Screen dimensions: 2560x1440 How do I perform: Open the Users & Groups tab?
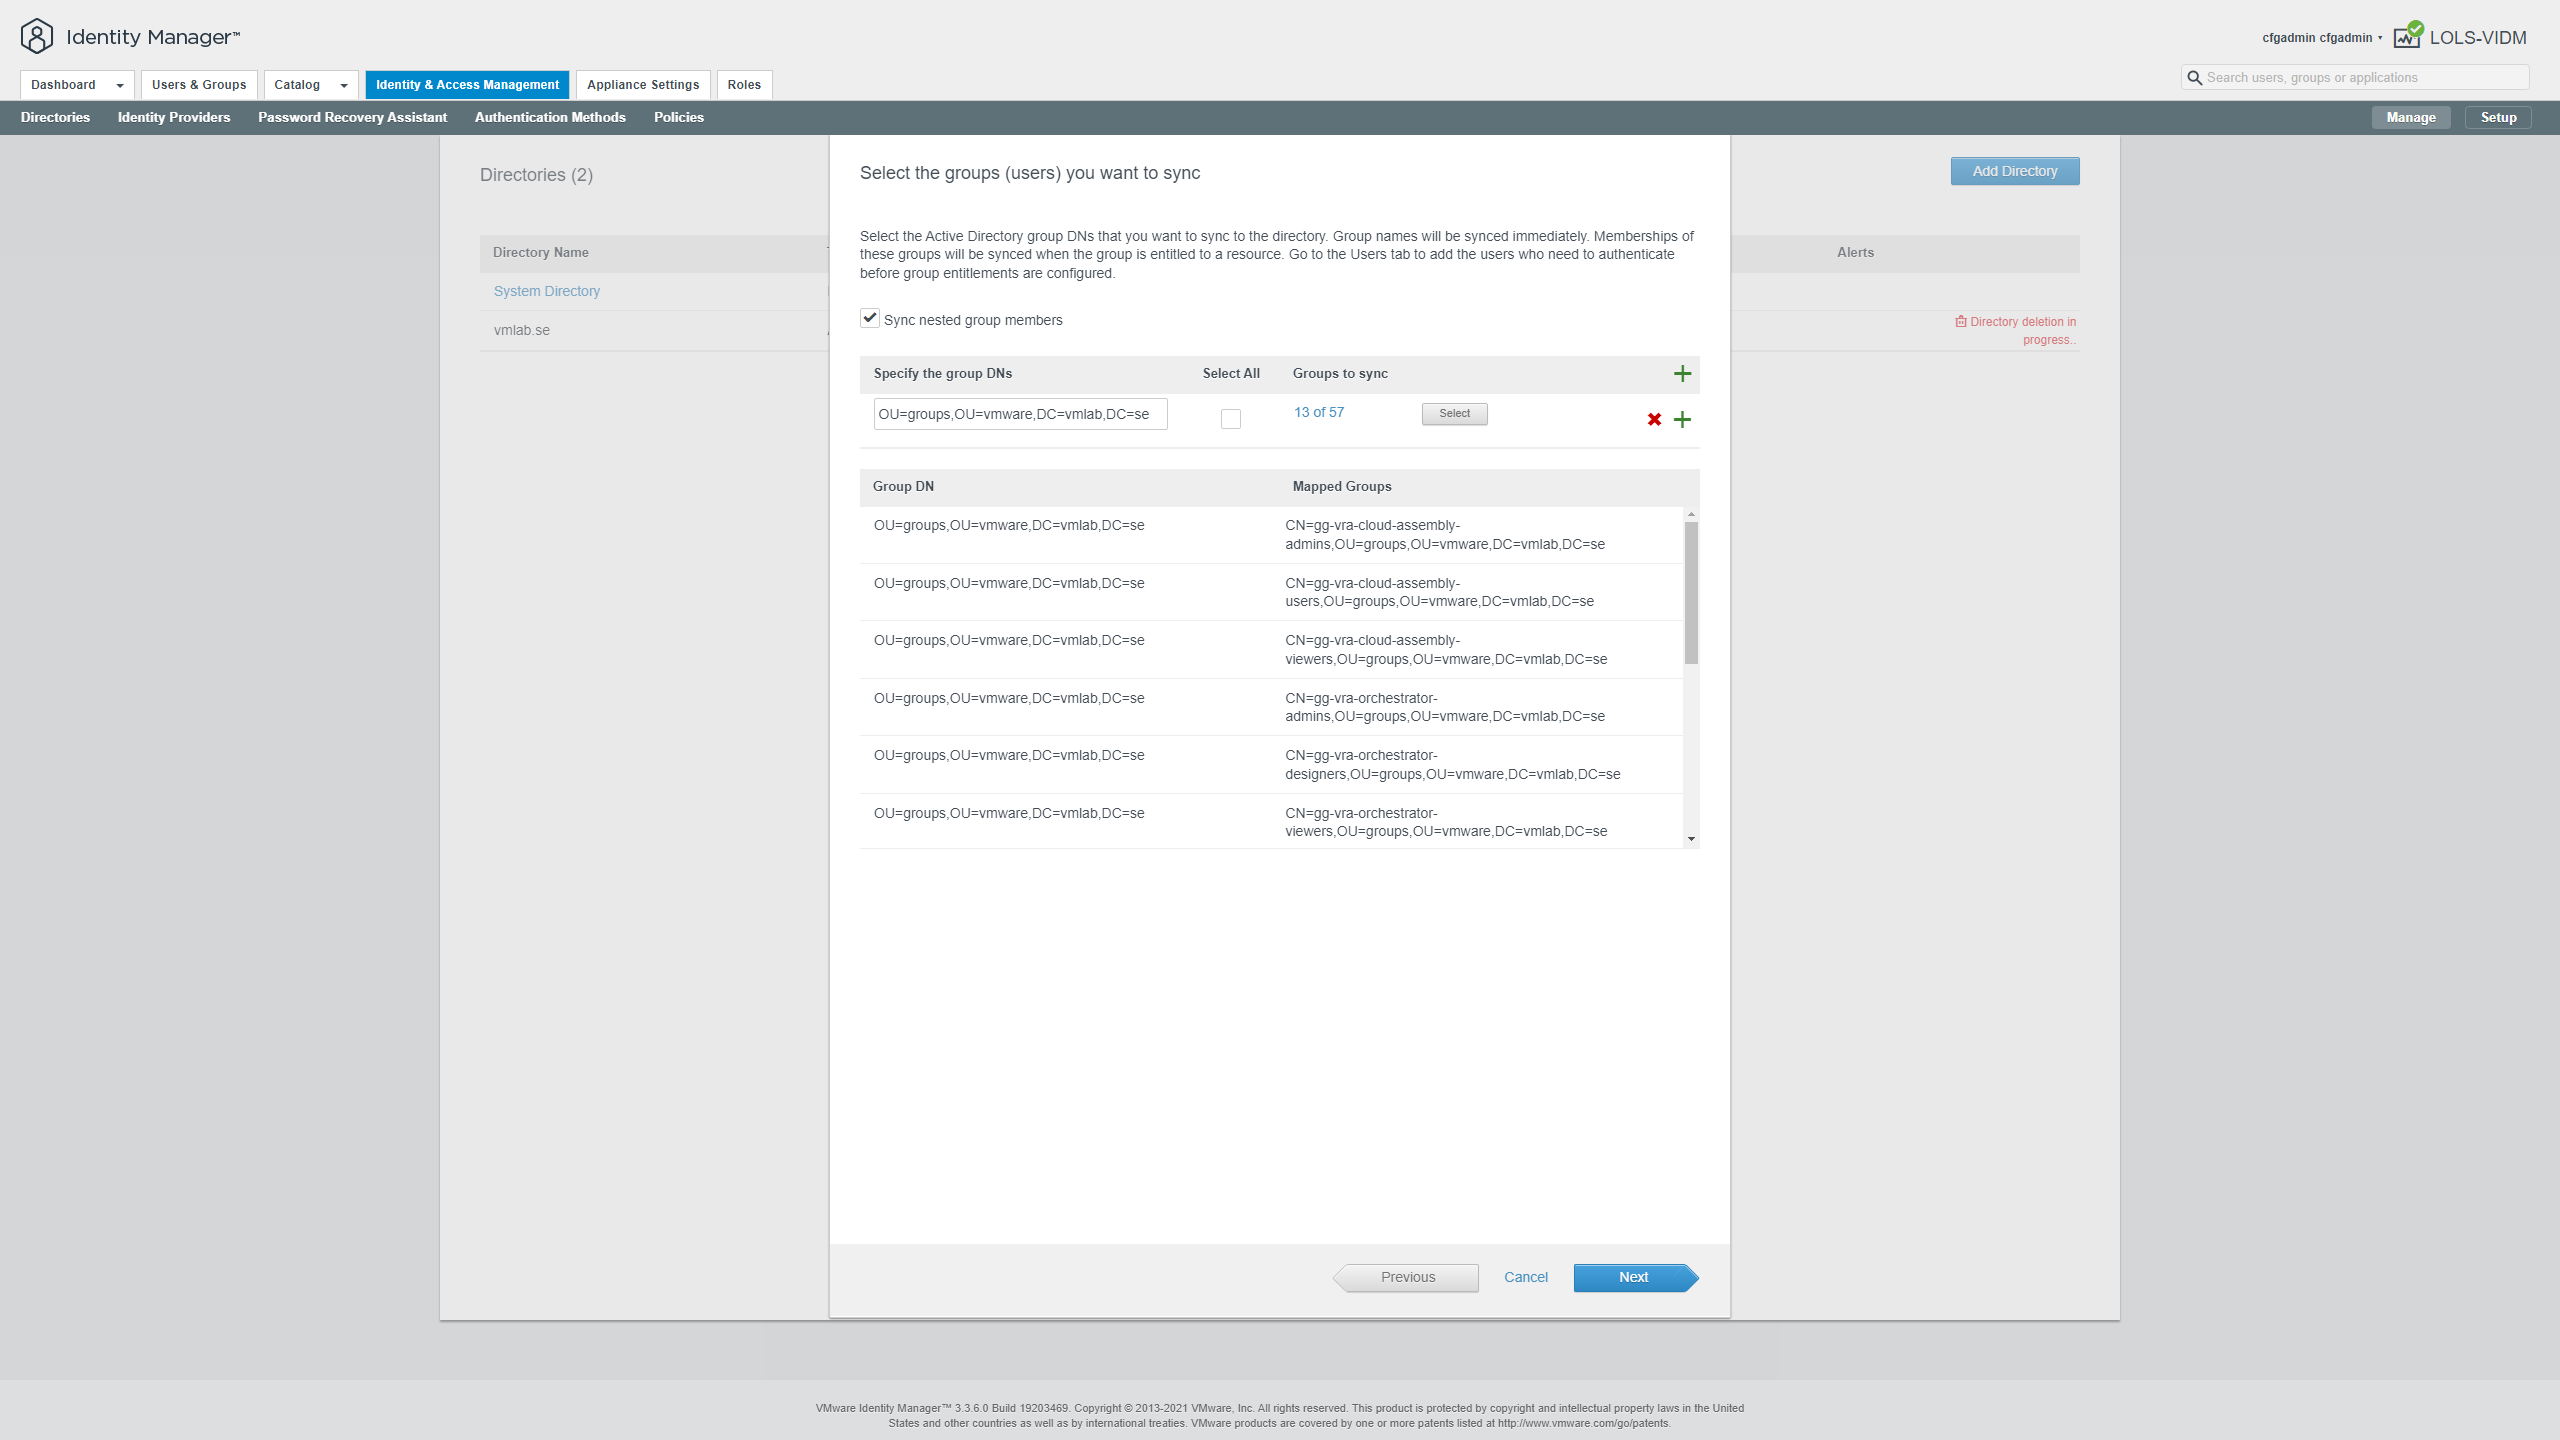coord(199,85)
